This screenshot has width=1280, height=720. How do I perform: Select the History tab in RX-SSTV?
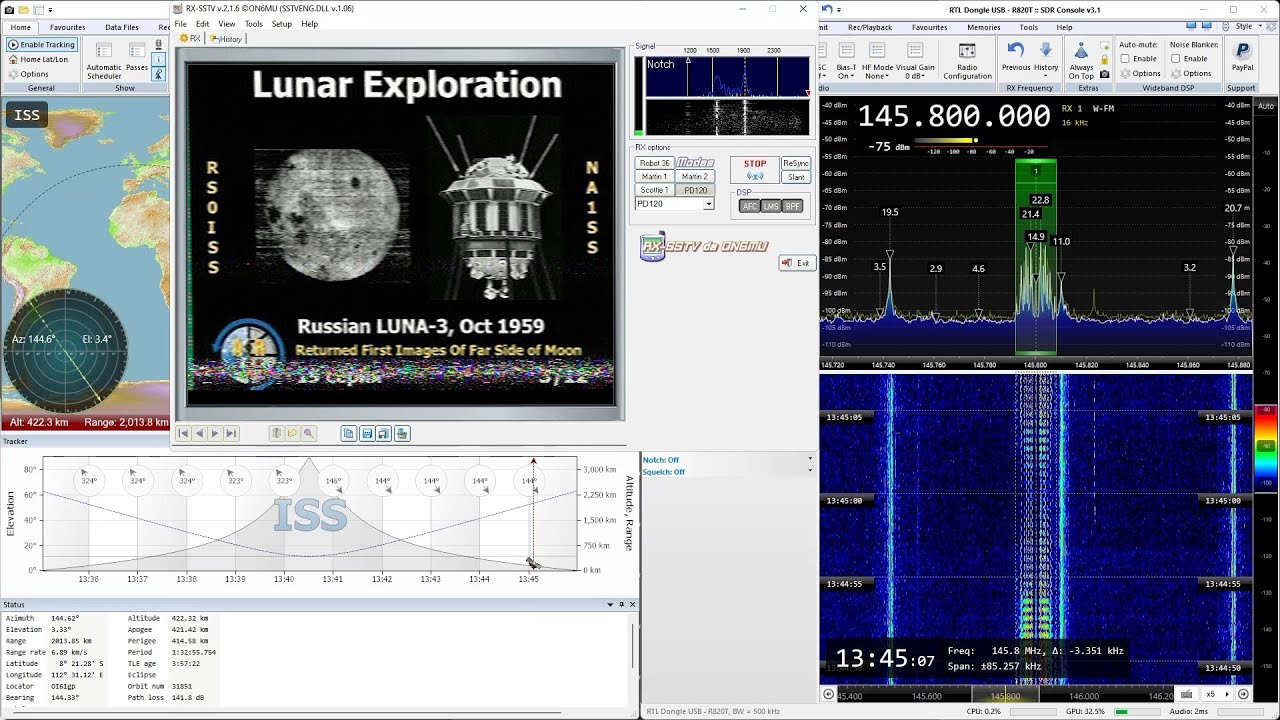click(226, 39)
